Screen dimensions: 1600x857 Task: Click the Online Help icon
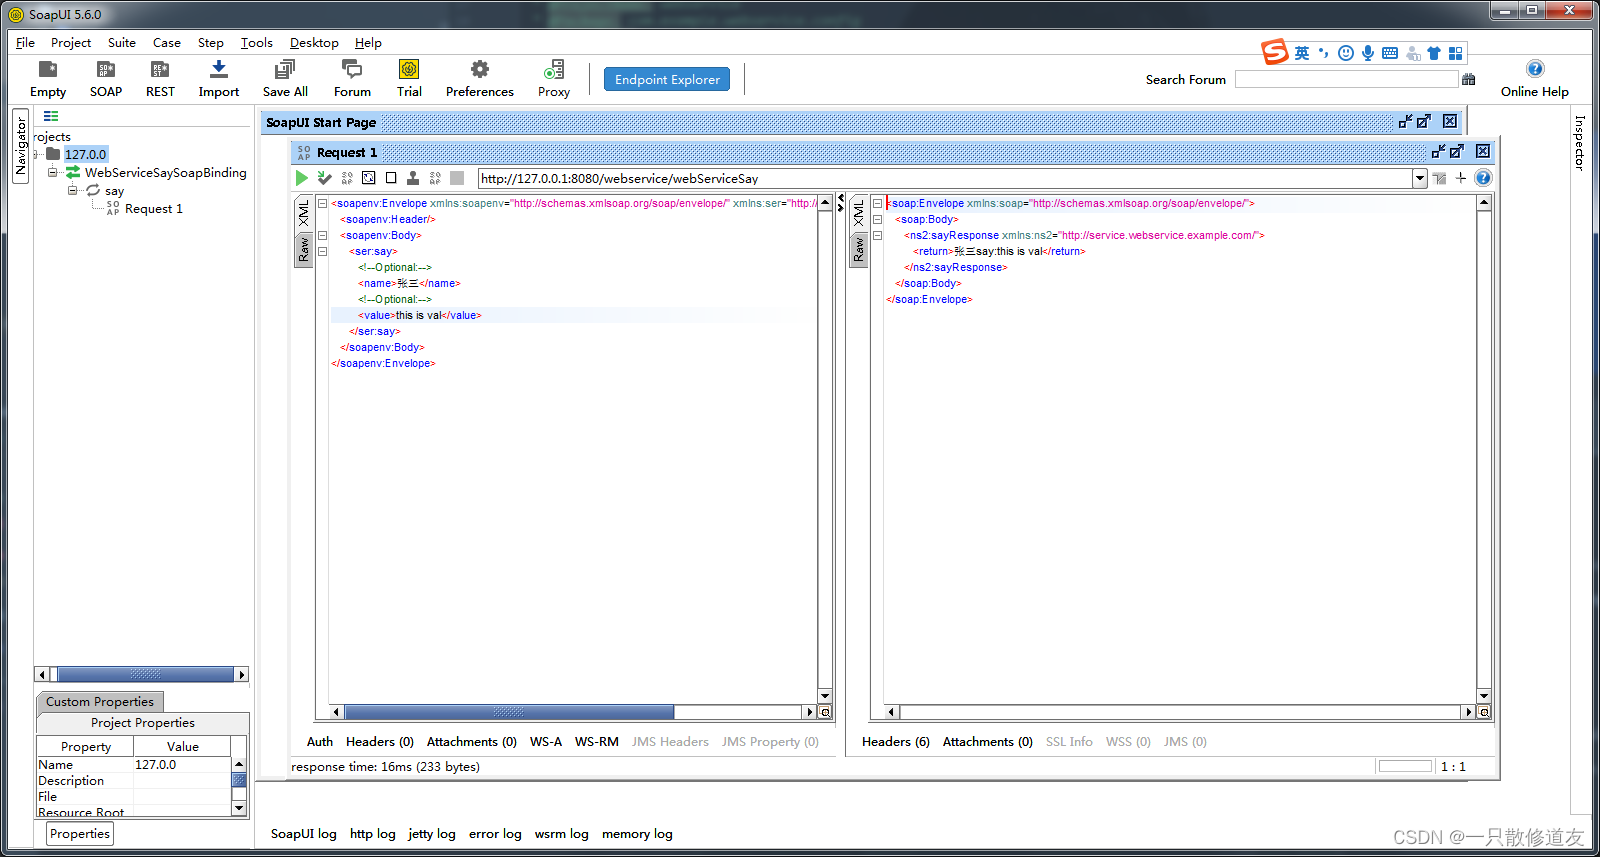coord(1535,69)
